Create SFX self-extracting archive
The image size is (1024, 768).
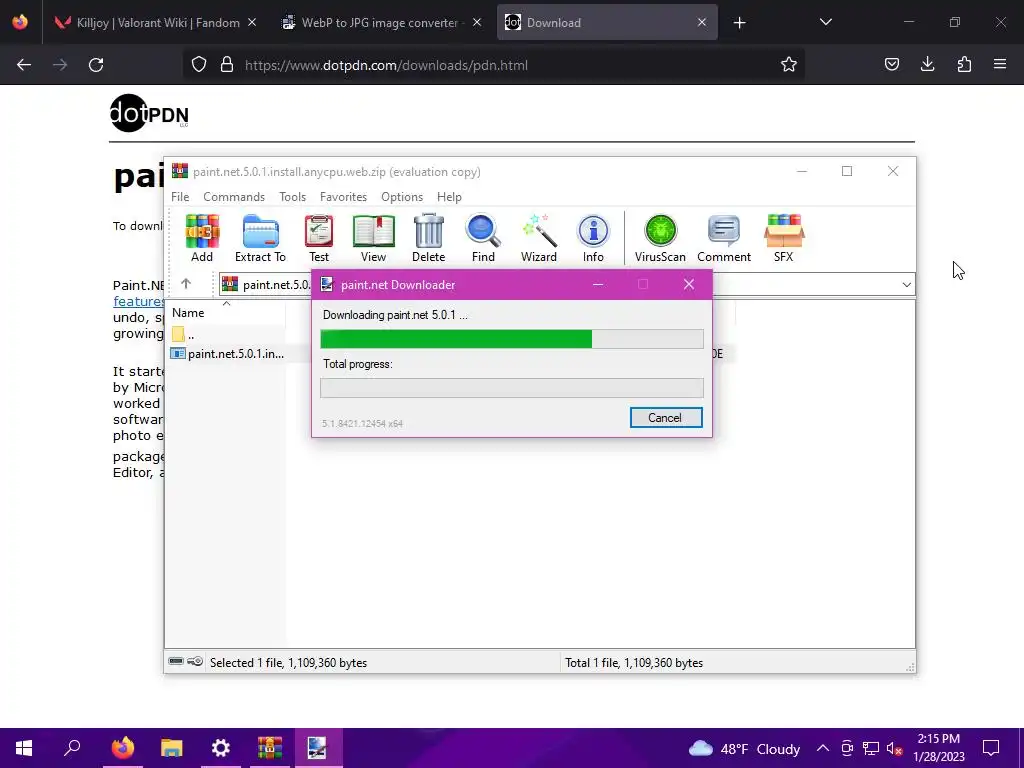[x=784, y=238]
